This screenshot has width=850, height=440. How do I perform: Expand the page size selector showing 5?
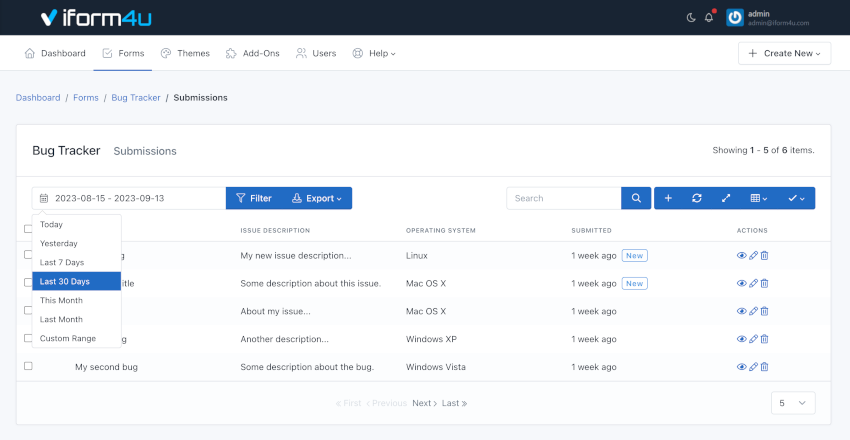793,403
